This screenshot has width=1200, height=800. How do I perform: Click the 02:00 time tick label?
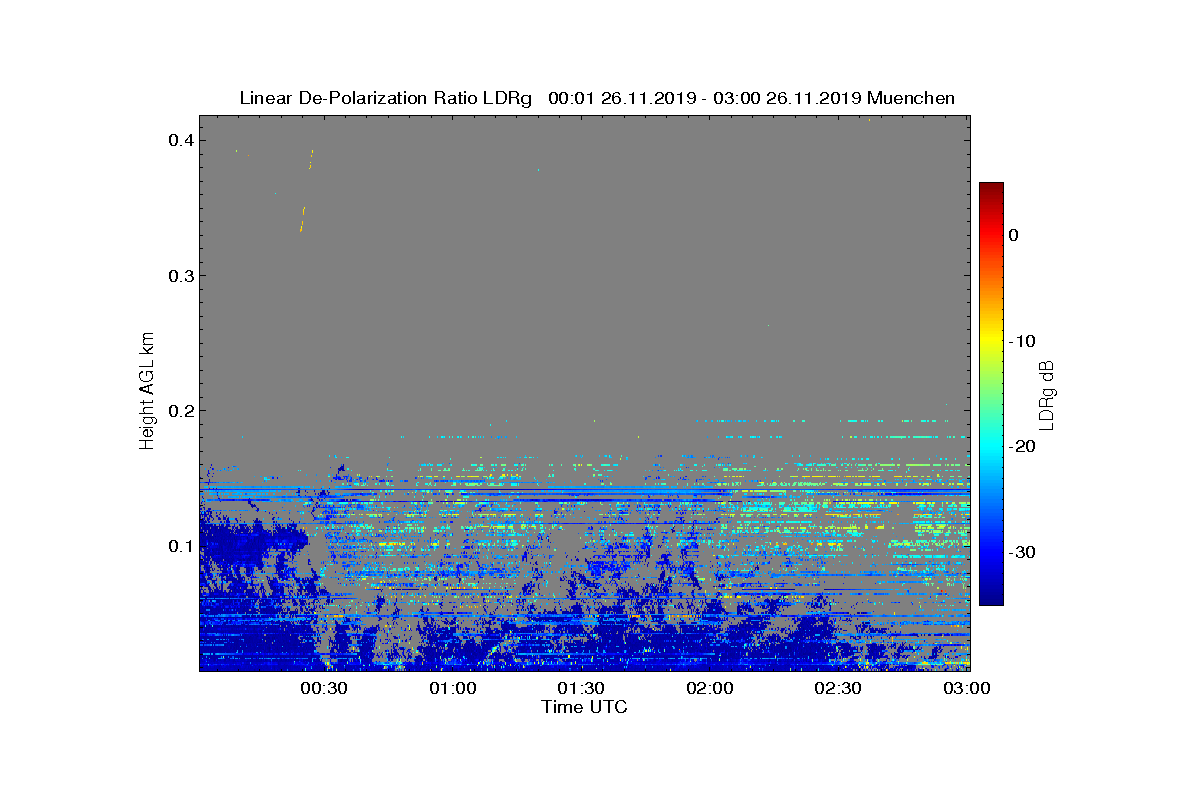[x=710, y=688]
